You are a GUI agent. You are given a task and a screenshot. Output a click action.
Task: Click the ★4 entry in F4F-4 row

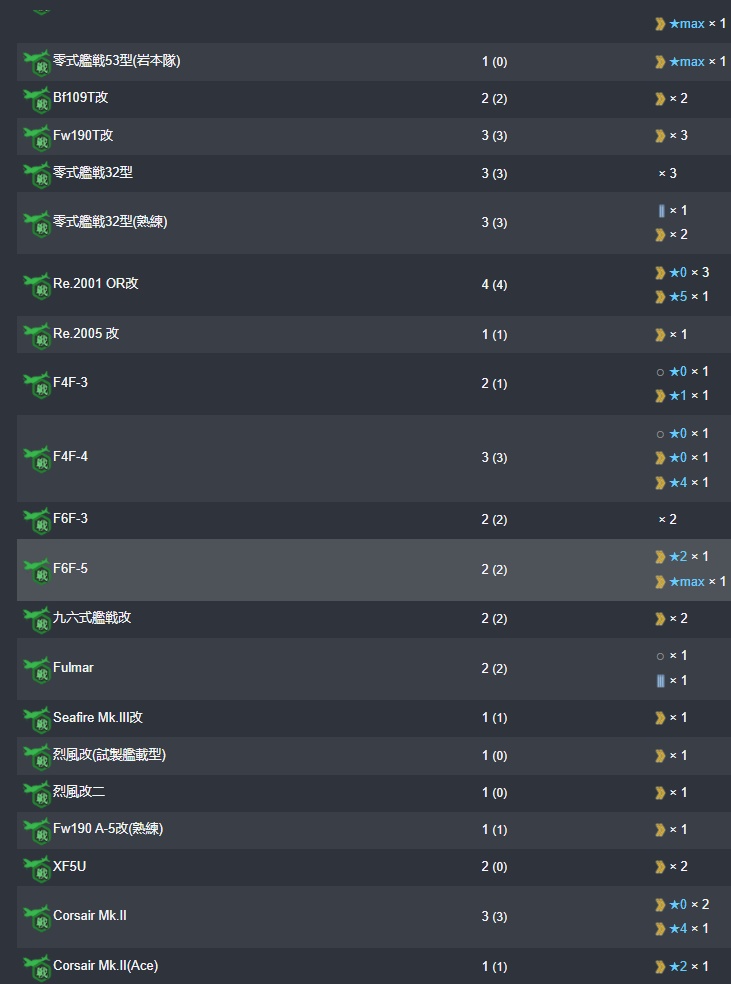[678, 482]
